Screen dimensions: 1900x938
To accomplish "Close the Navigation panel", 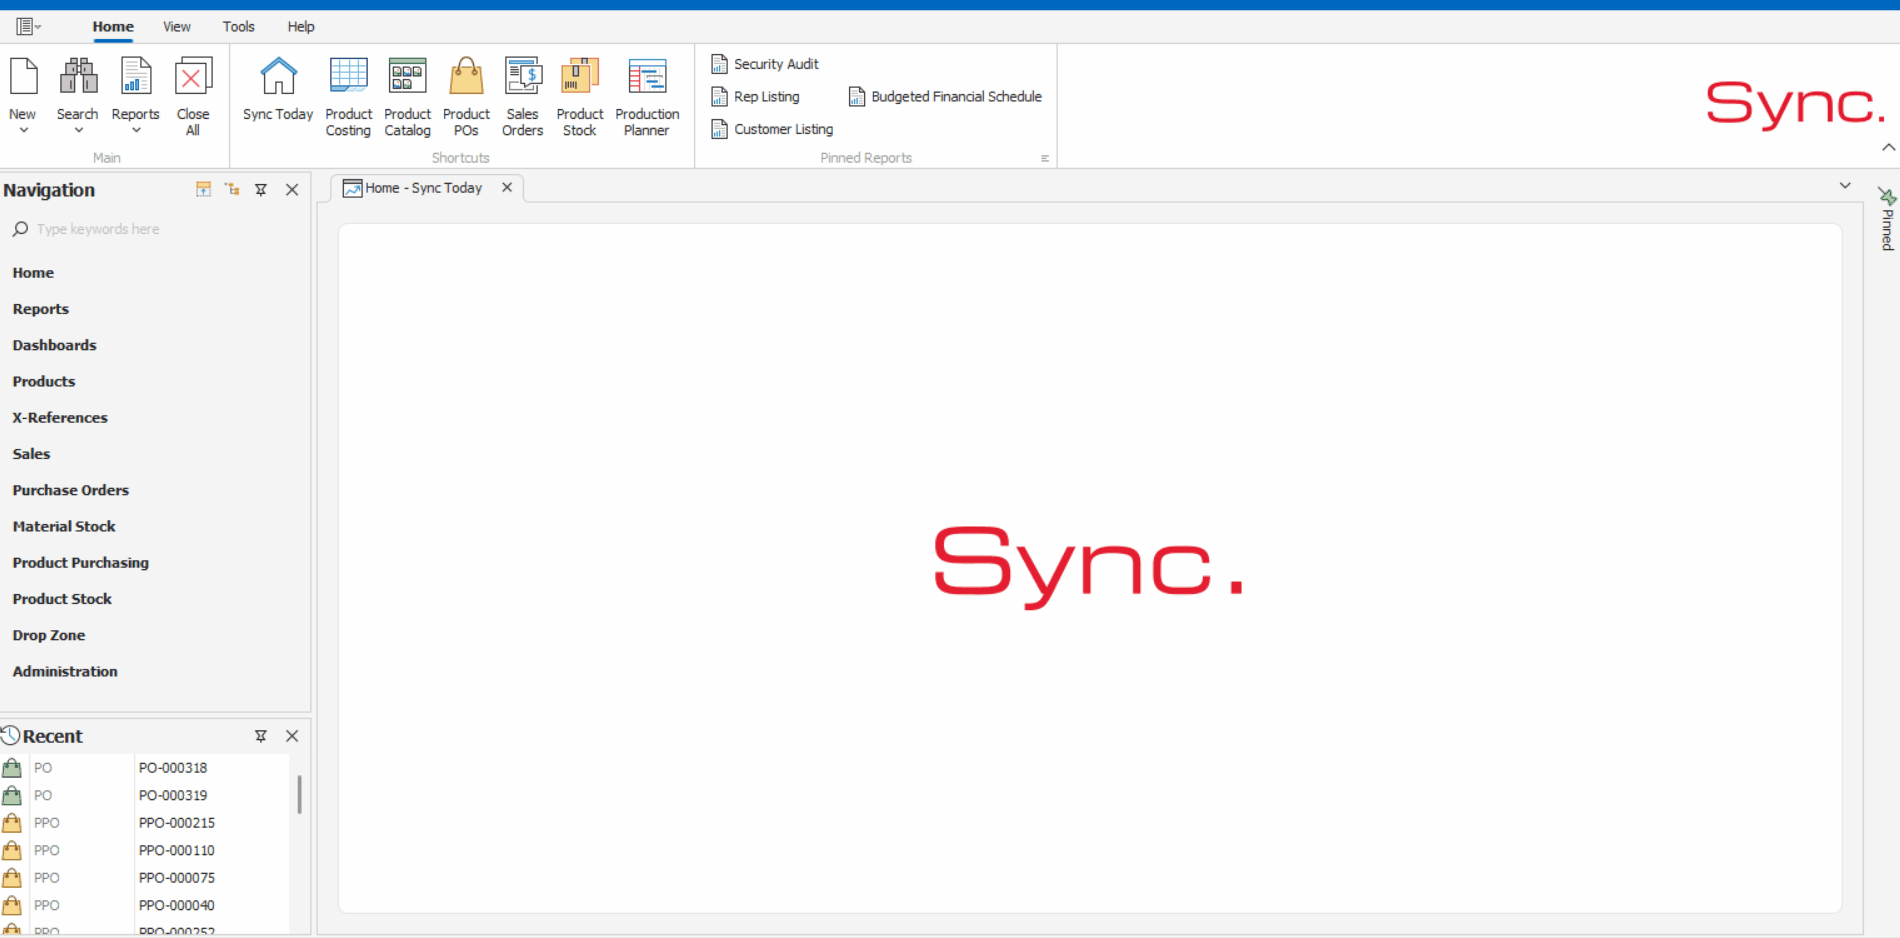I will (292, 189).
